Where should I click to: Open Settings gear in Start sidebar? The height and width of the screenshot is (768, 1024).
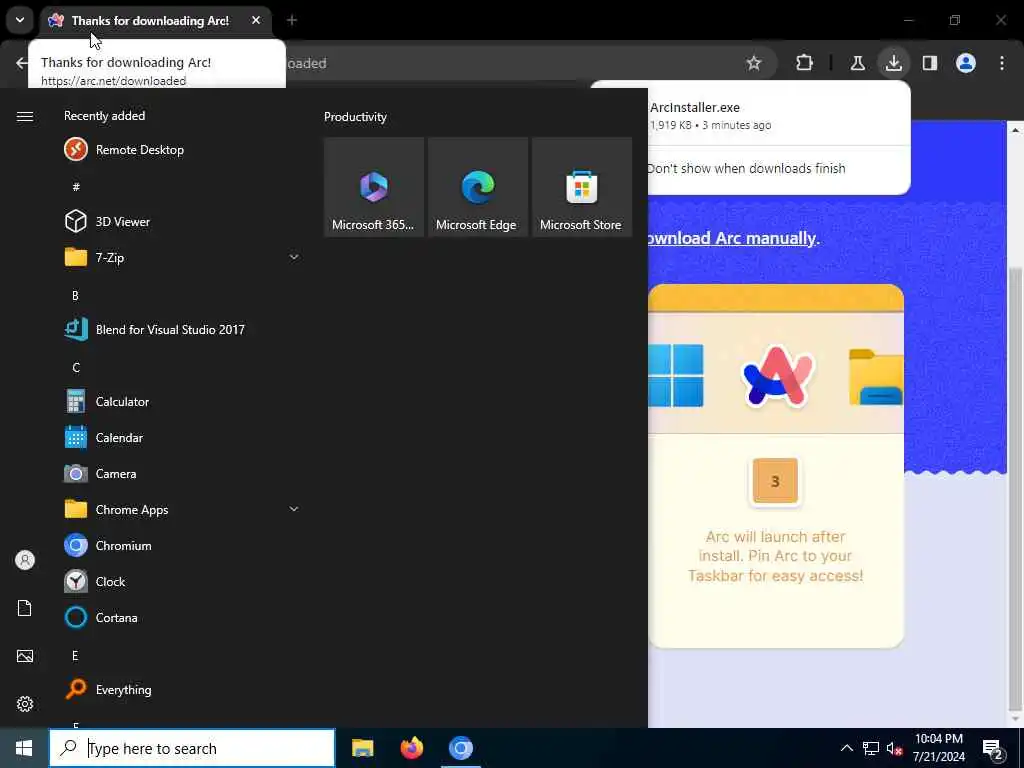pos(25,704)
